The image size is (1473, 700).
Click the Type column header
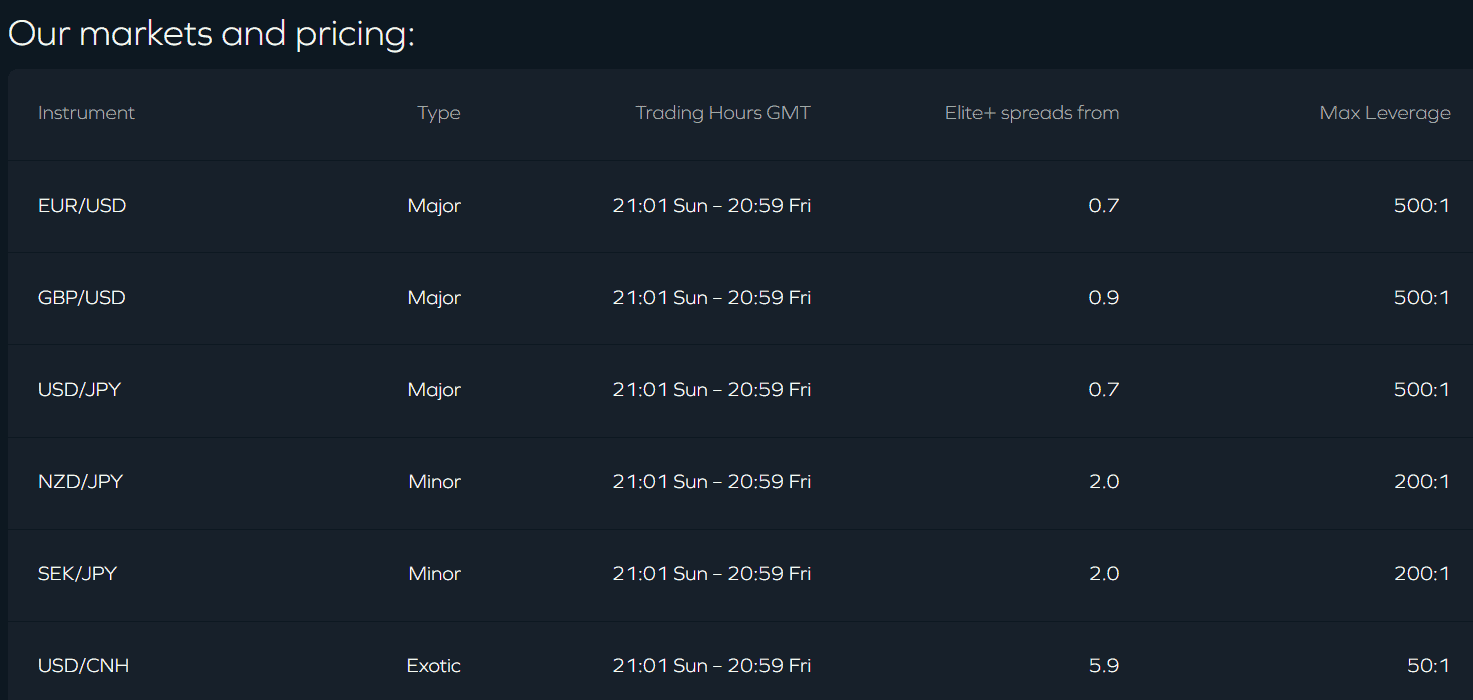(439, 113)
